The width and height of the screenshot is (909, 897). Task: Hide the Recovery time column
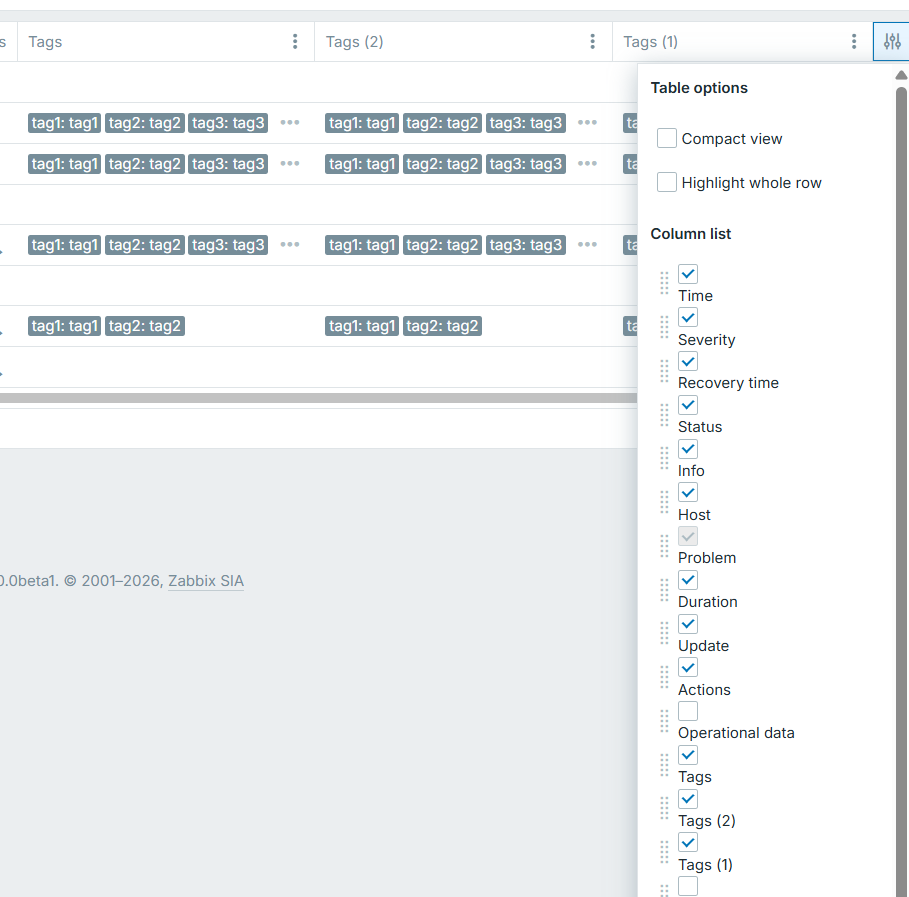click(688, 362)
